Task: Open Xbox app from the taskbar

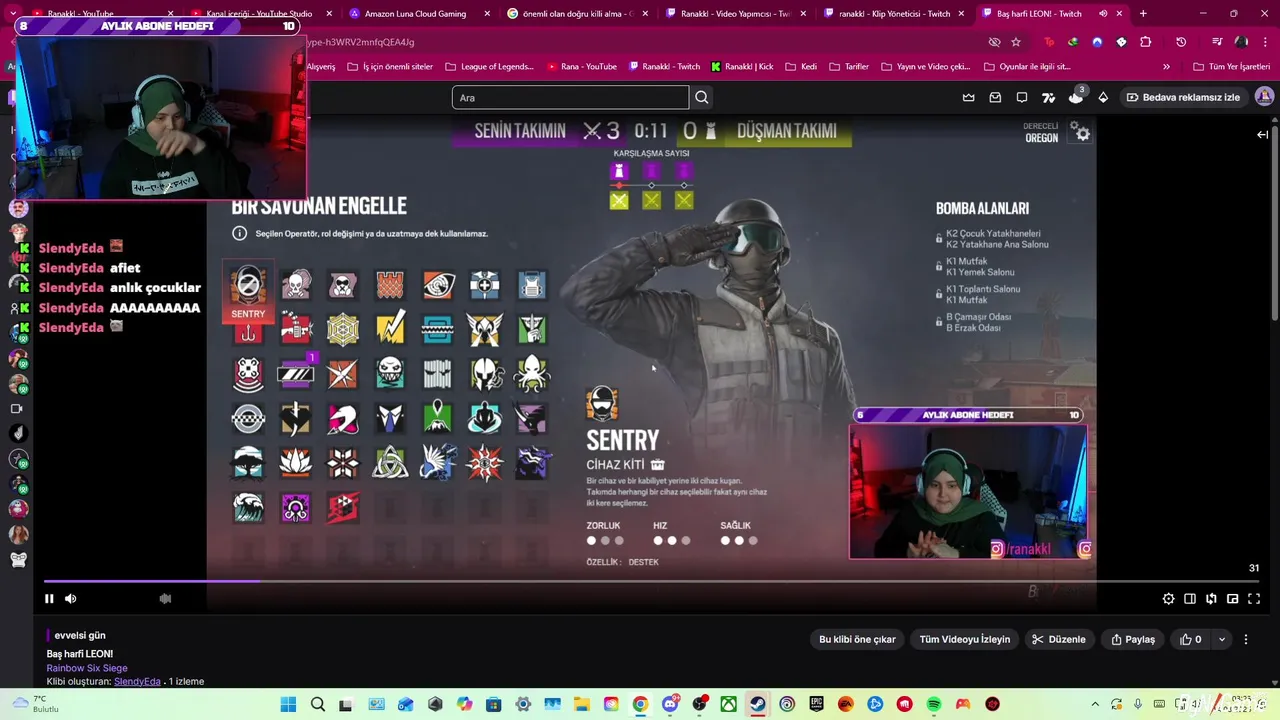Action: point(729,705)
